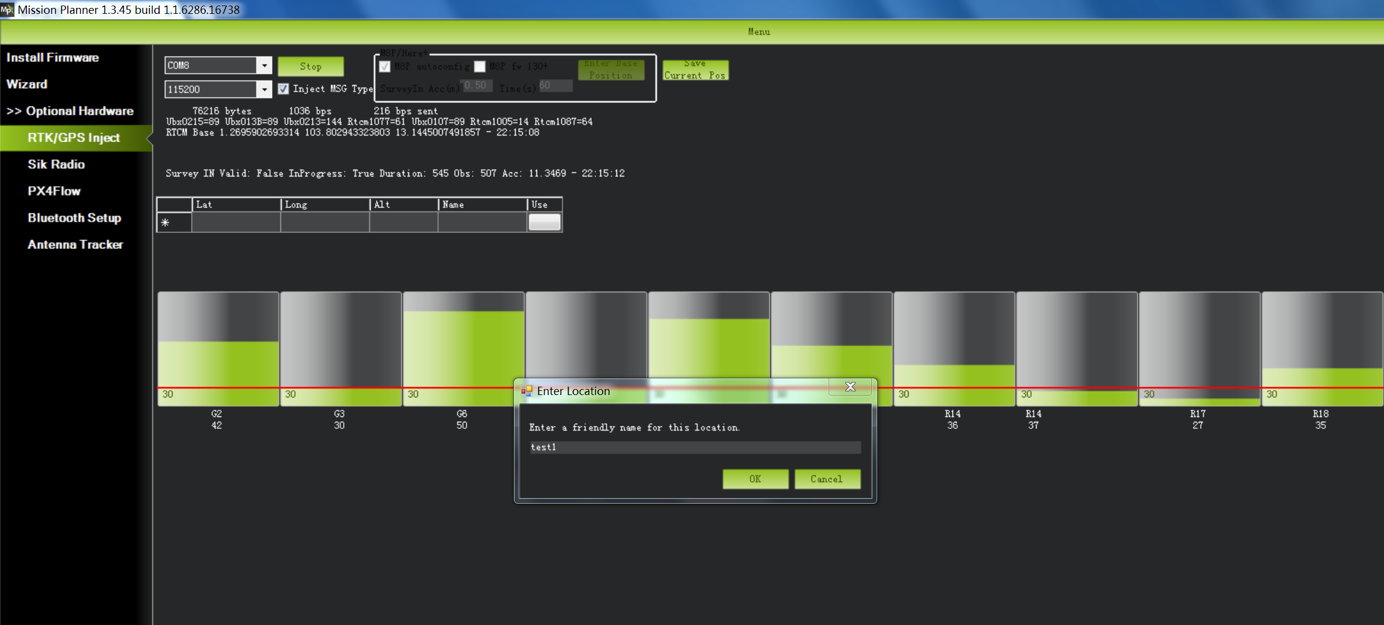Go to PX4Flow settings
The image size is (1384, 625).
click(x=54, y=191)
